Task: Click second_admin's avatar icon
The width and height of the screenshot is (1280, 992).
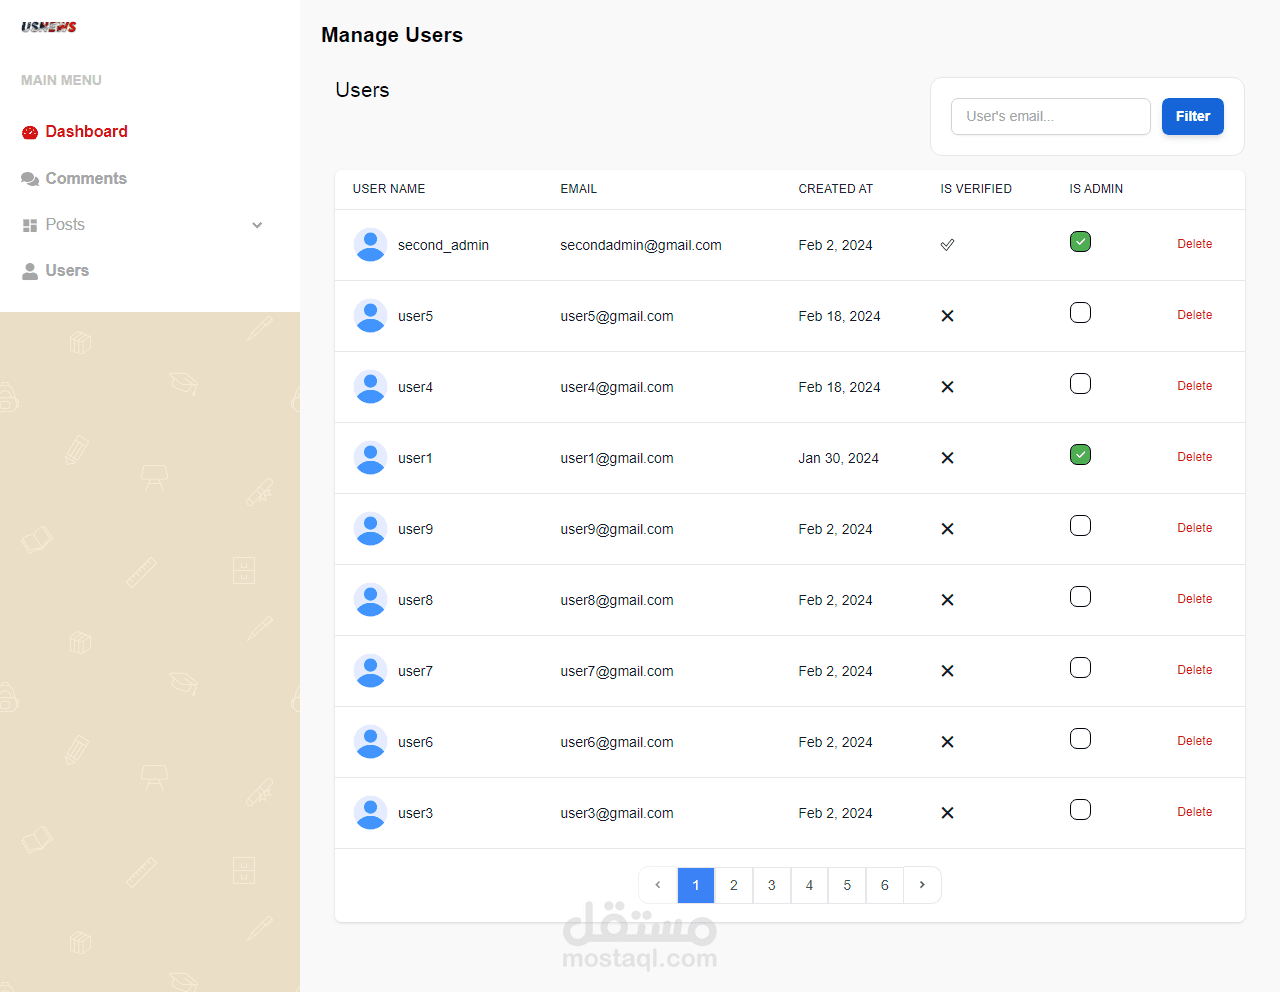Action: pyautogui.click(x=371, y=245)
